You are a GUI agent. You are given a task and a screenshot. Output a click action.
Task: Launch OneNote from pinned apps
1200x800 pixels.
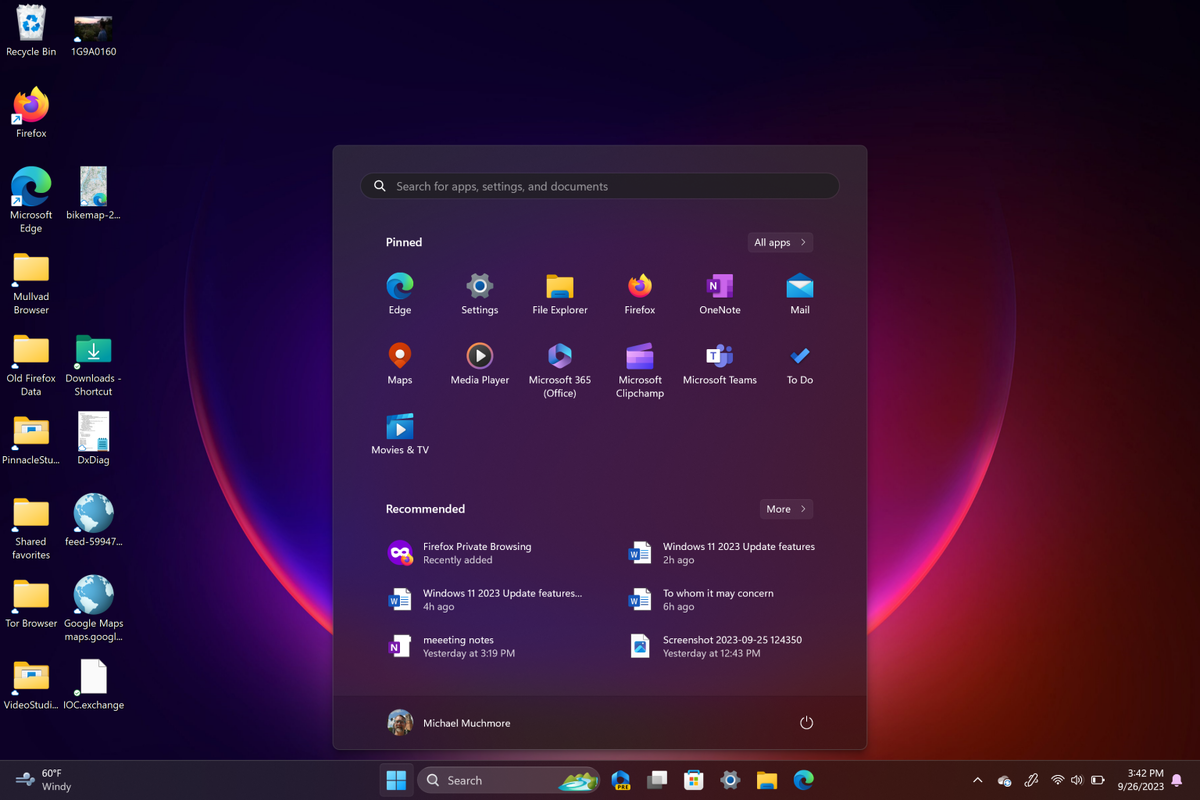[x=720, y=294]
